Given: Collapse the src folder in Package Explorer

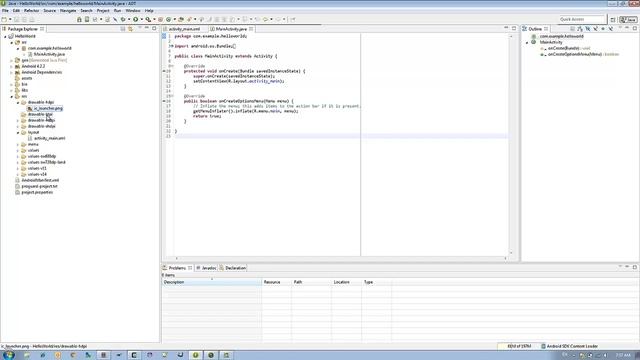Looking at the screenshot, I should (11, 42).
